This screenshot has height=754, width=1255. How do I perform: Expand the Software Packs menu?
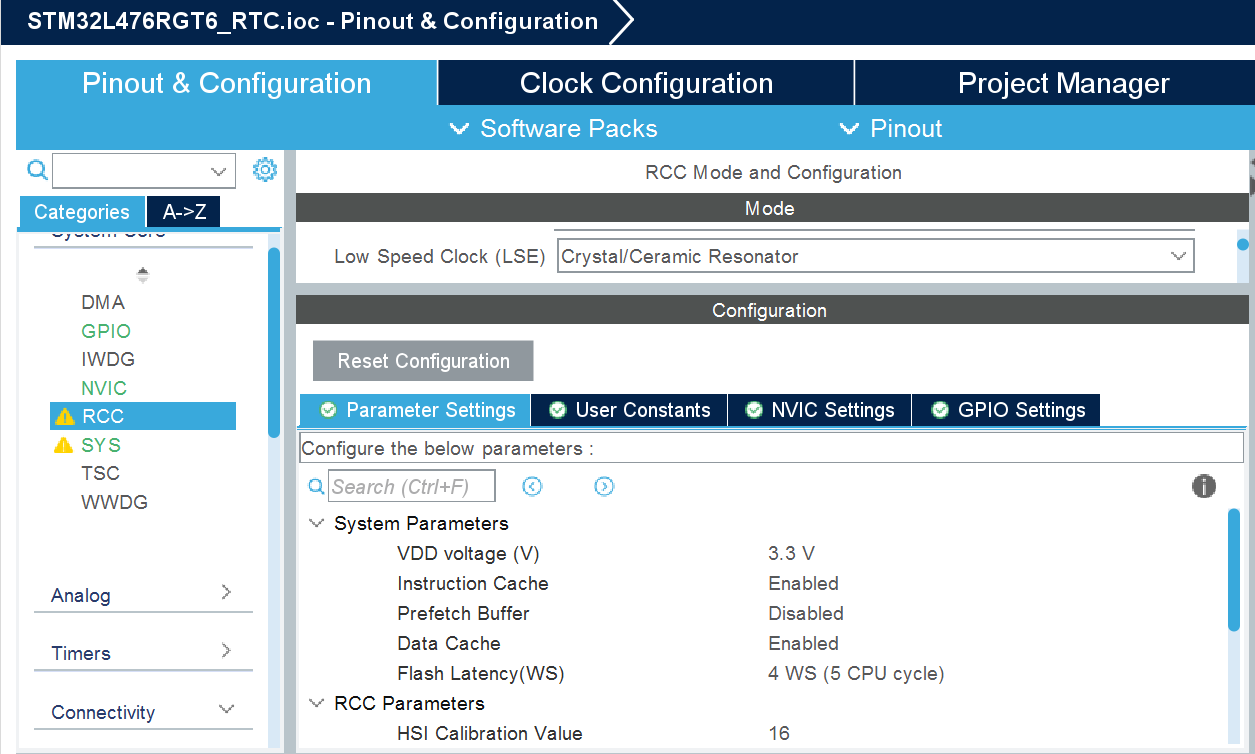(x=554, y=128)
